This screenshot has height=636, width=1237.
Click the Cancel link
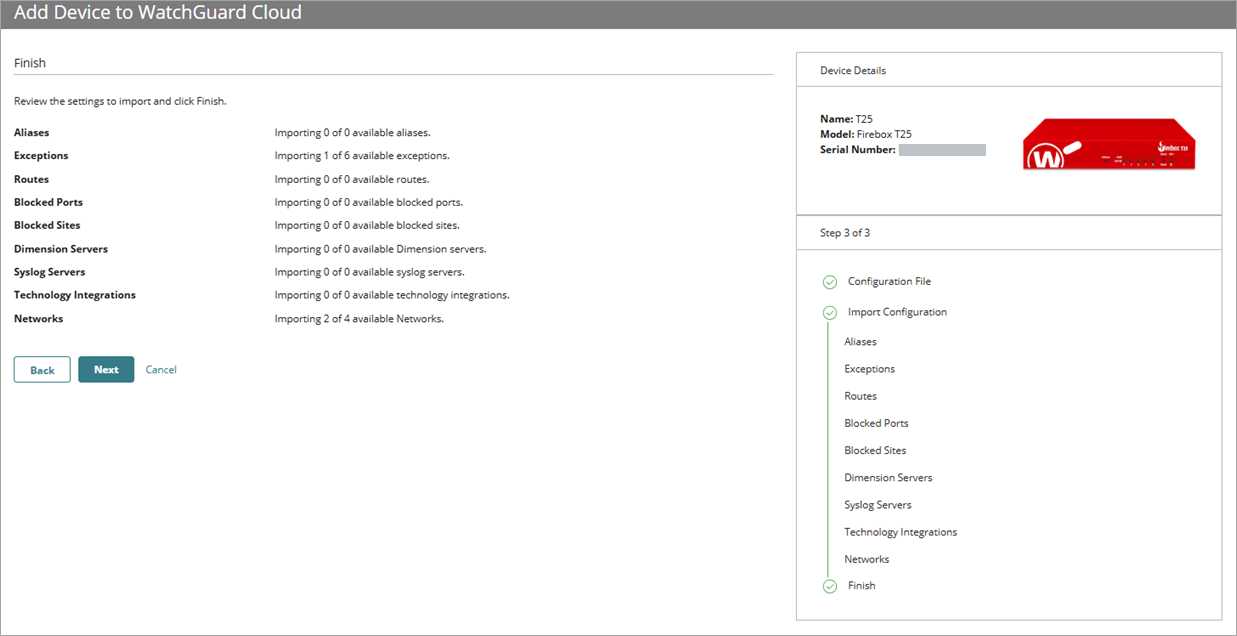point(161,369)
